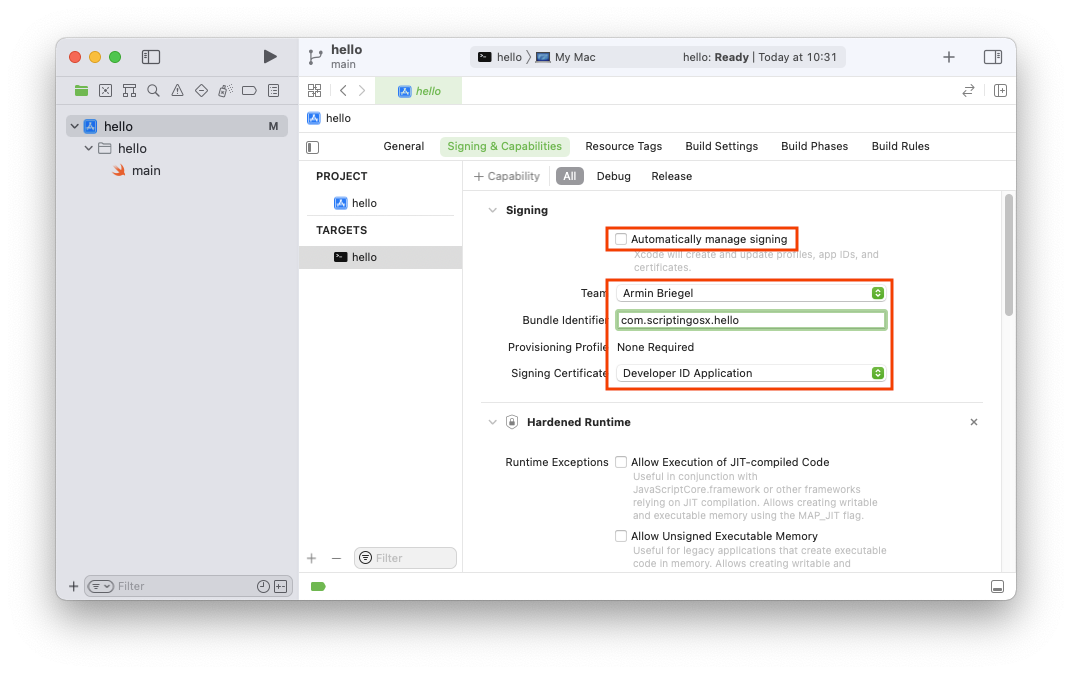Go back in editor history
This screenshot has height=674, width=1072.
[343, 90]
